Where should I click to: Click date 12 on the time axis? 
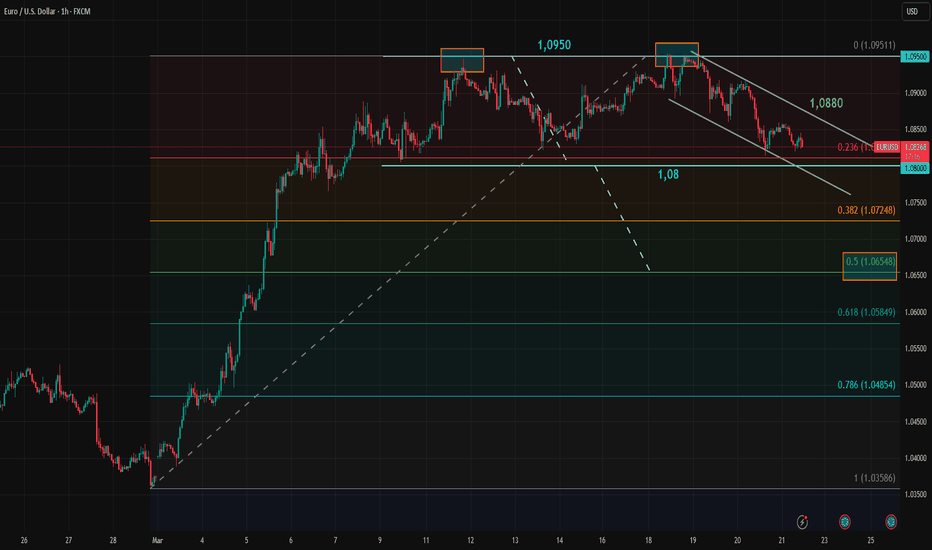tap(470, 540)
